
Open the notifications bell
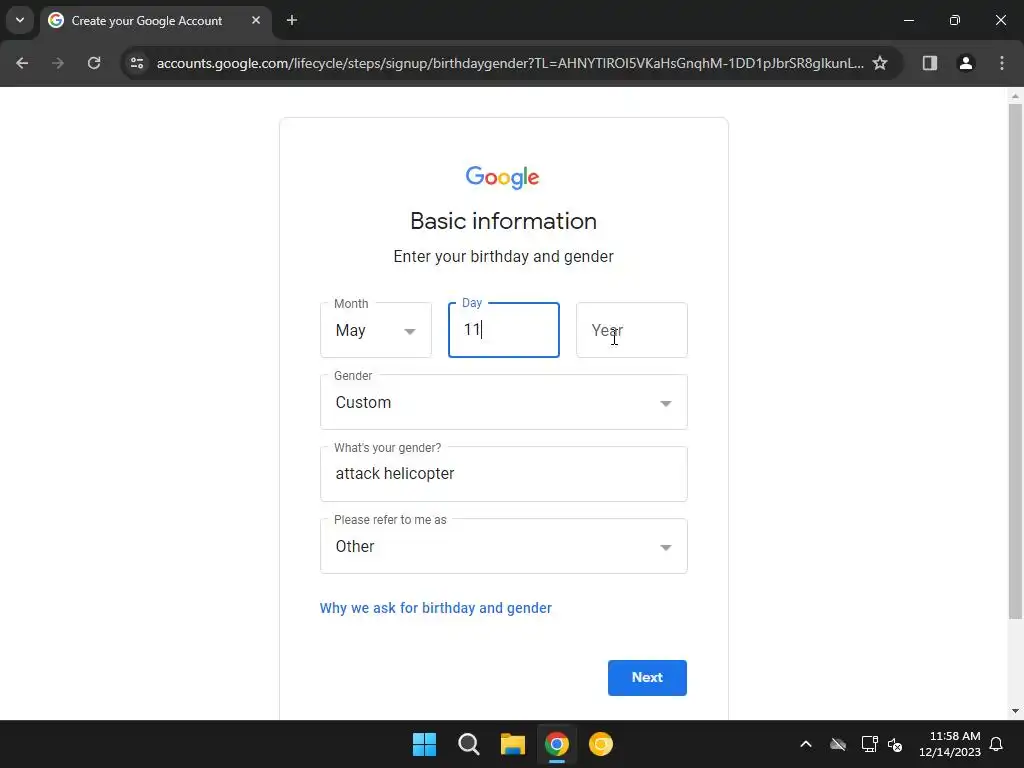pyautogui.click(x=996, y=744)
